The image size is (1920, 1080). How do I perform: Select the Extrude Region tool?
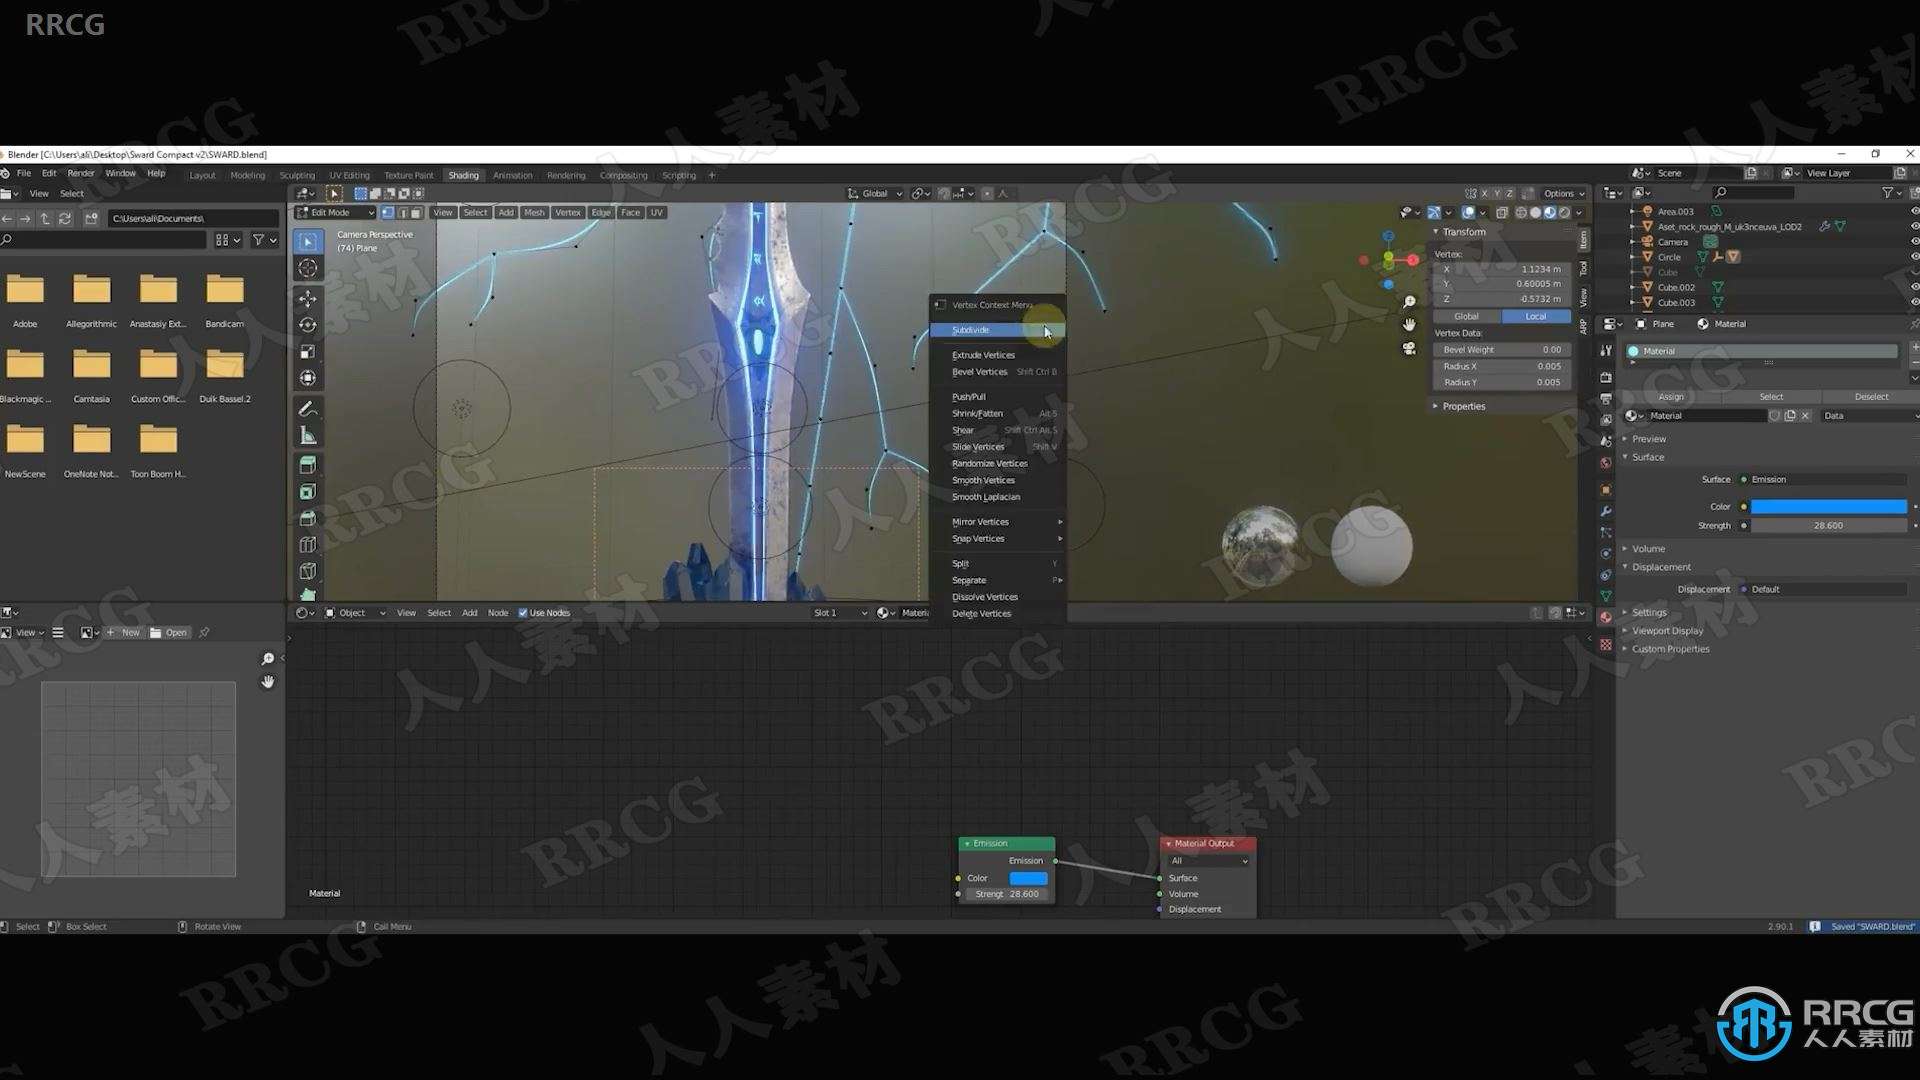308,465
